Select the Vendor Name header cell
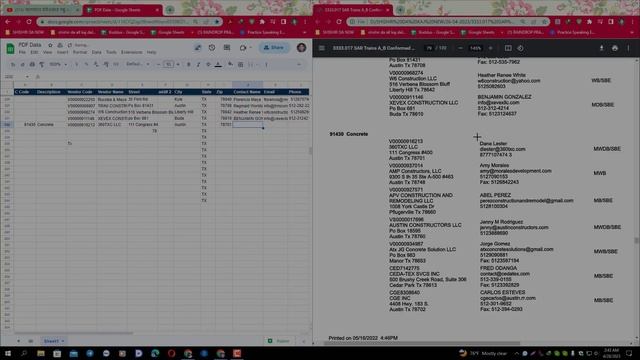Screen dimensions: 640x360 click(111, 92)
